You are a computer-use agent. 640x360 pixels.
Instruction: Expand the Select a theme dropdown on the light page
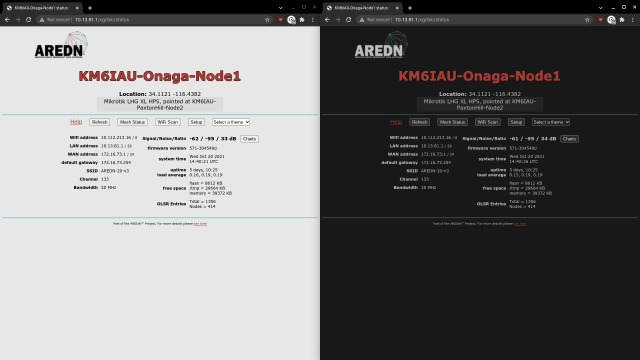tap(231, 122)
